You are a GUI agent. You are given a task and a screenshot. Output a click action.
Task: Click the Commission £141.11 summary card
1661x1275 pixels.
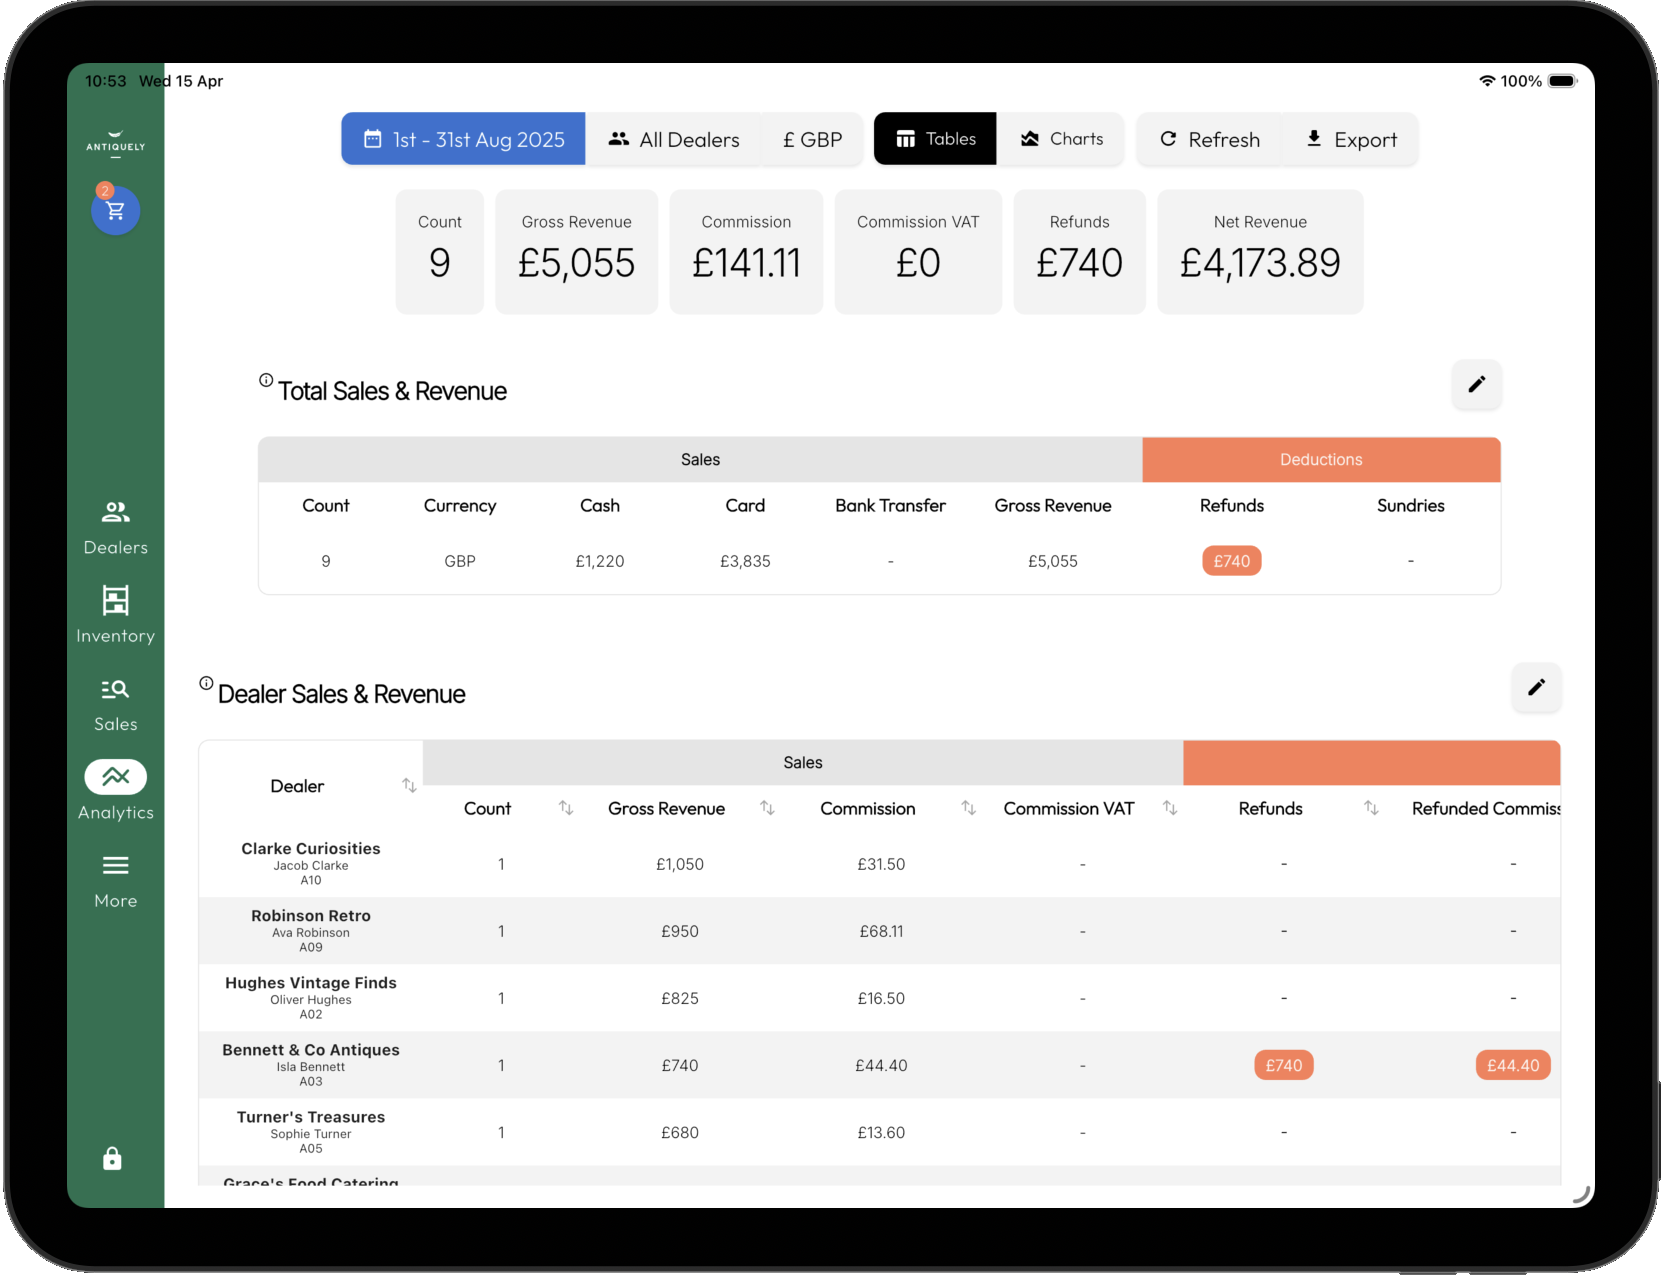tap(746, 252)
